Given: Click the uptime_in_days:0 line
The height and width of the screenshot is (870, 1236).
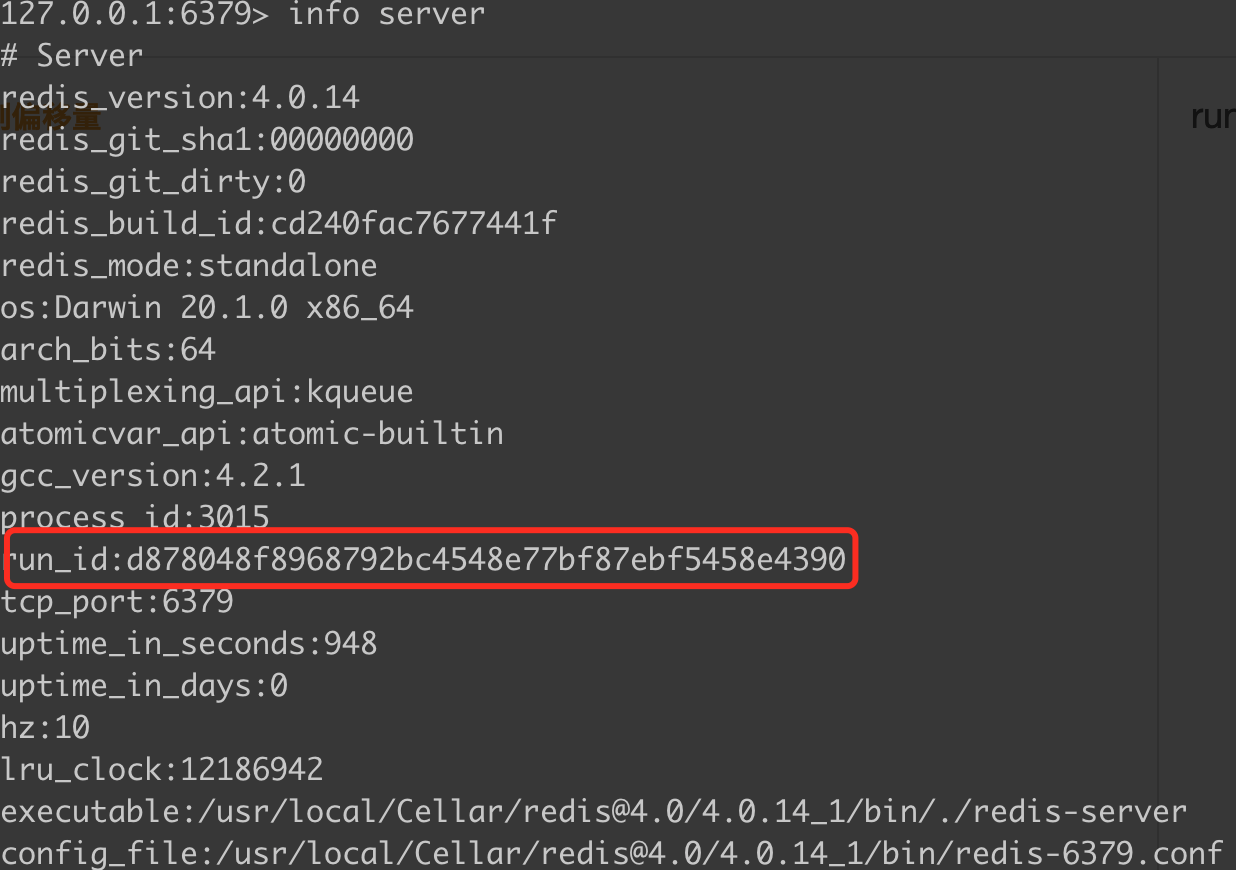Looking at the screenshot, I should pos(144,685).
